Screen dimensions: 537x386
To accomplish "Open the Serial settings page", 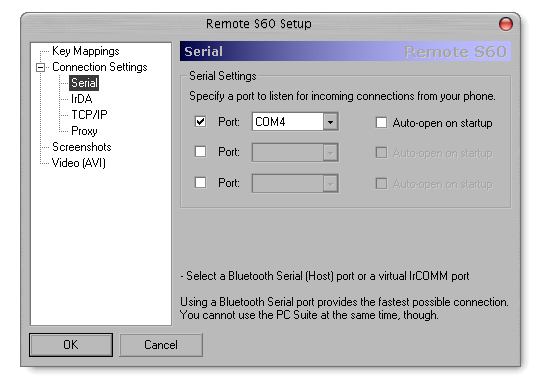I will [x=84, y=83].
